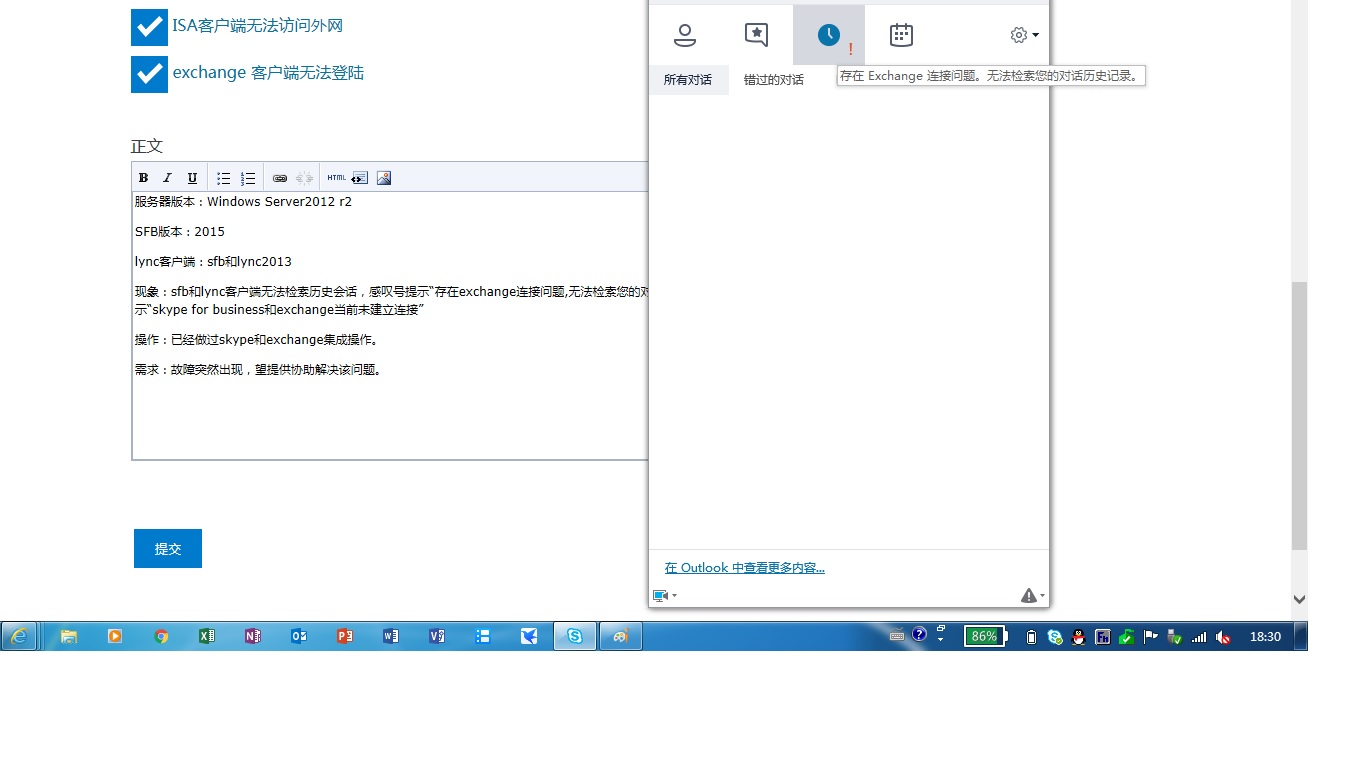Click the muted volume tray icon
Viewport: 1366px width, 768px height.
(x=1223, y=637)
